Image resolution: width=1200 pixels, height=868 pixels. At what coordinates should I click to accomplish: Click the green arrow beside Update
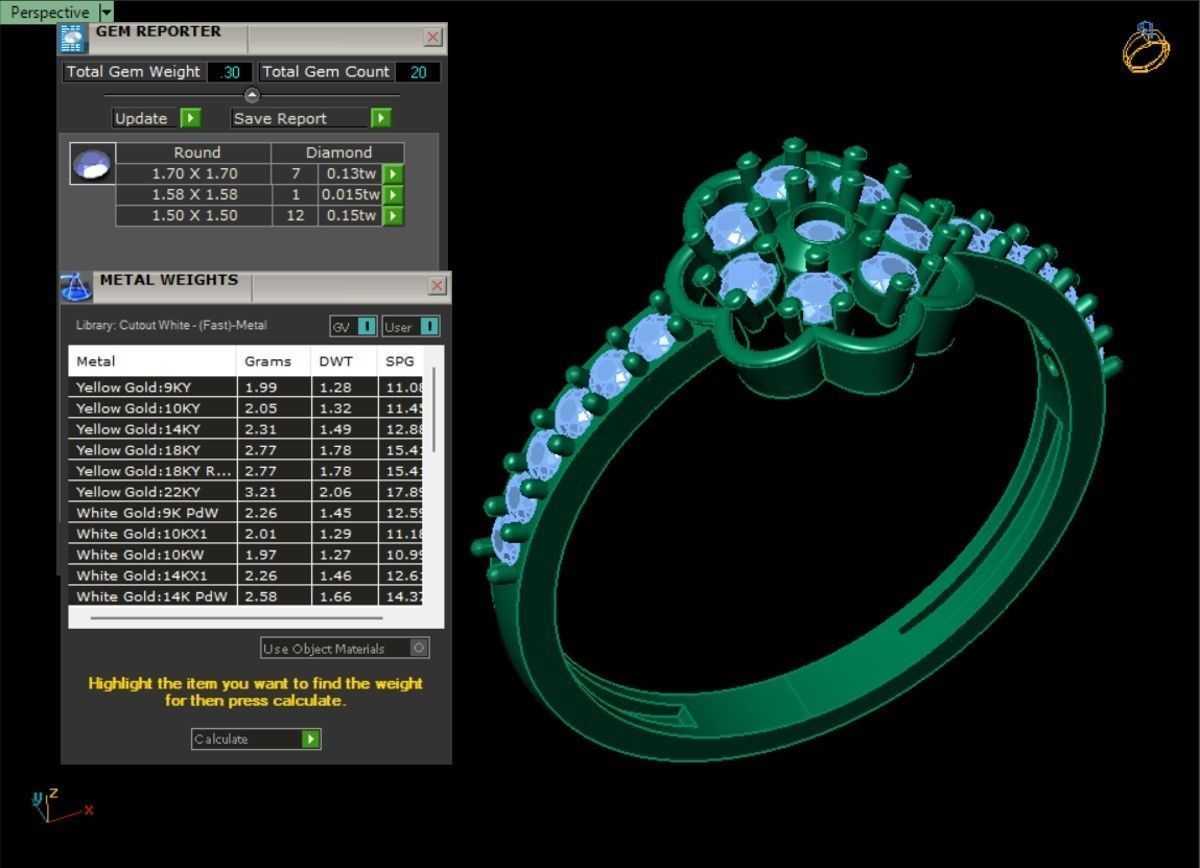[190, 118]
